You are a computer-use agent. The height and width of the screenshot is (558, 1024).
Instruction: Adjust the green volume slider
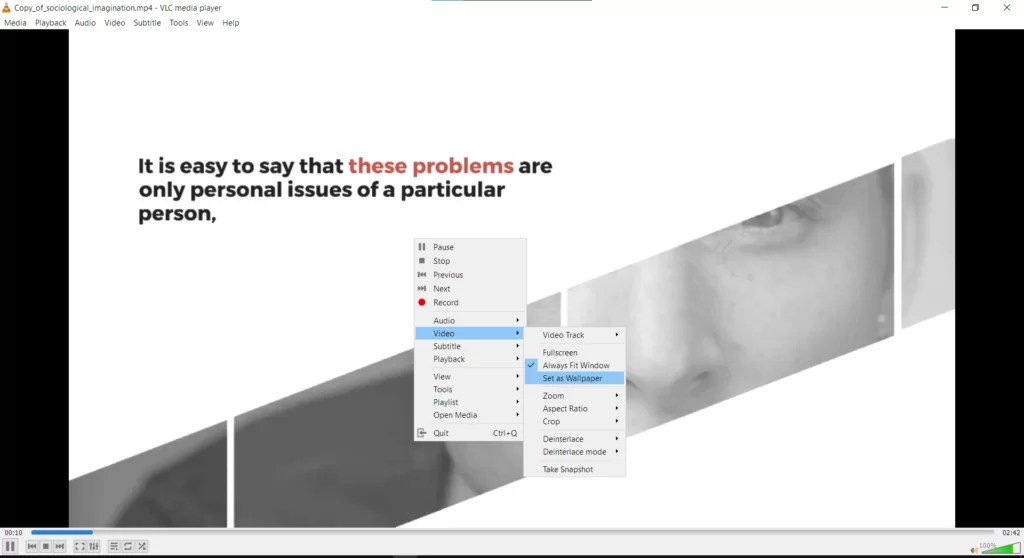point(1000,548)
